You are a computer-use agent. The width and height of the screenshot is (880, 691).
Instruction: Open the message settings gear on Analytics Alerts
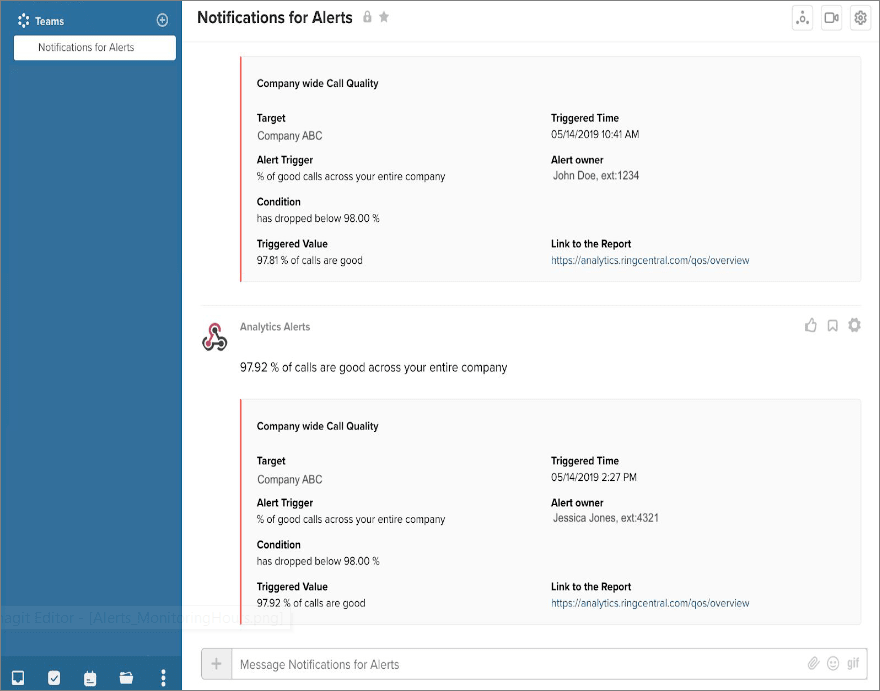[x=854, y=325]
